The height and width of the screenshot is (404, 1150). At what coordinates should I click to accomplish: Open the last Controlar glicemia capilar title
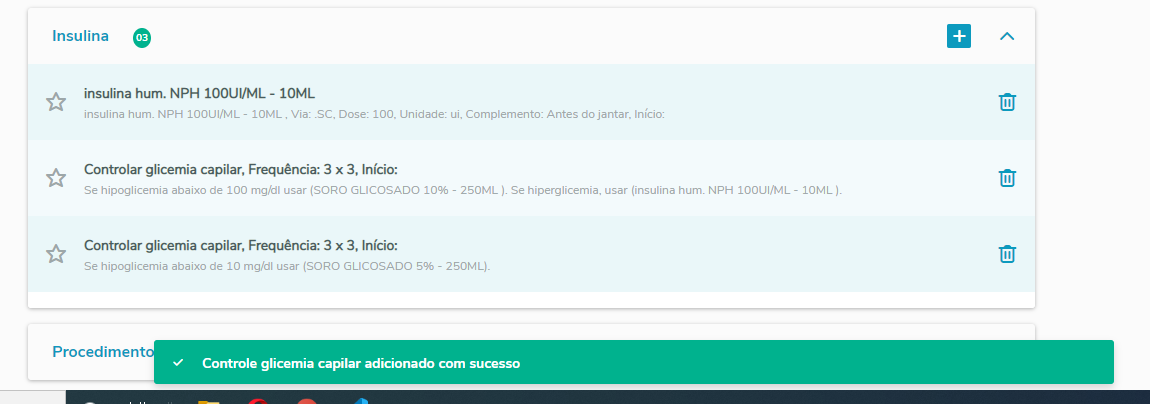[241, 246]
